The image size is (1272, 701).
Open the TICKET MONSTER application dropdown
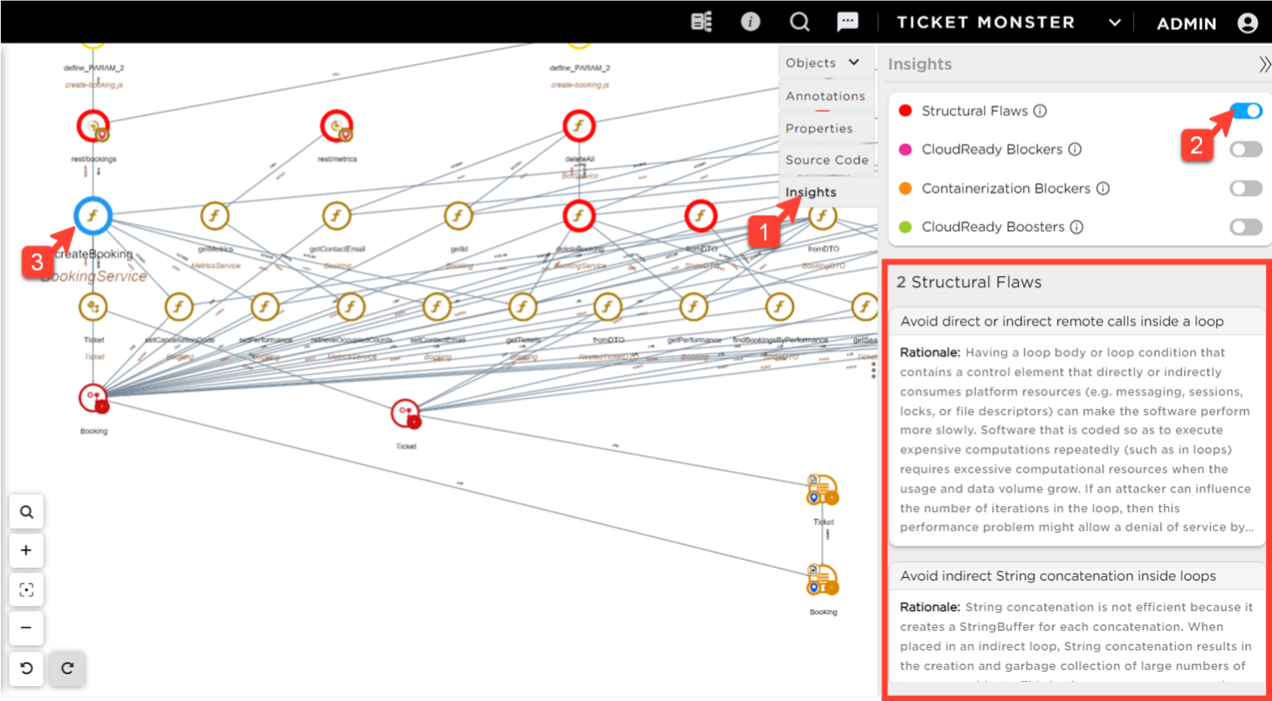pyautogui.click(x=1114, y=23)
